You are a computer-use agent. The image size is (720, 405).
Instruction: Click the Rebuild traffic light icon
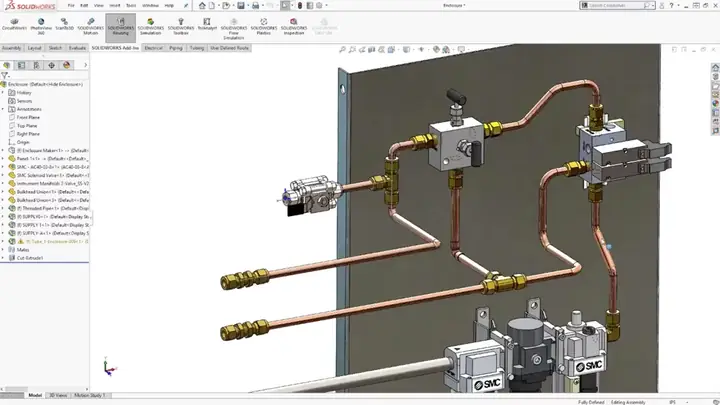point(300,6)
